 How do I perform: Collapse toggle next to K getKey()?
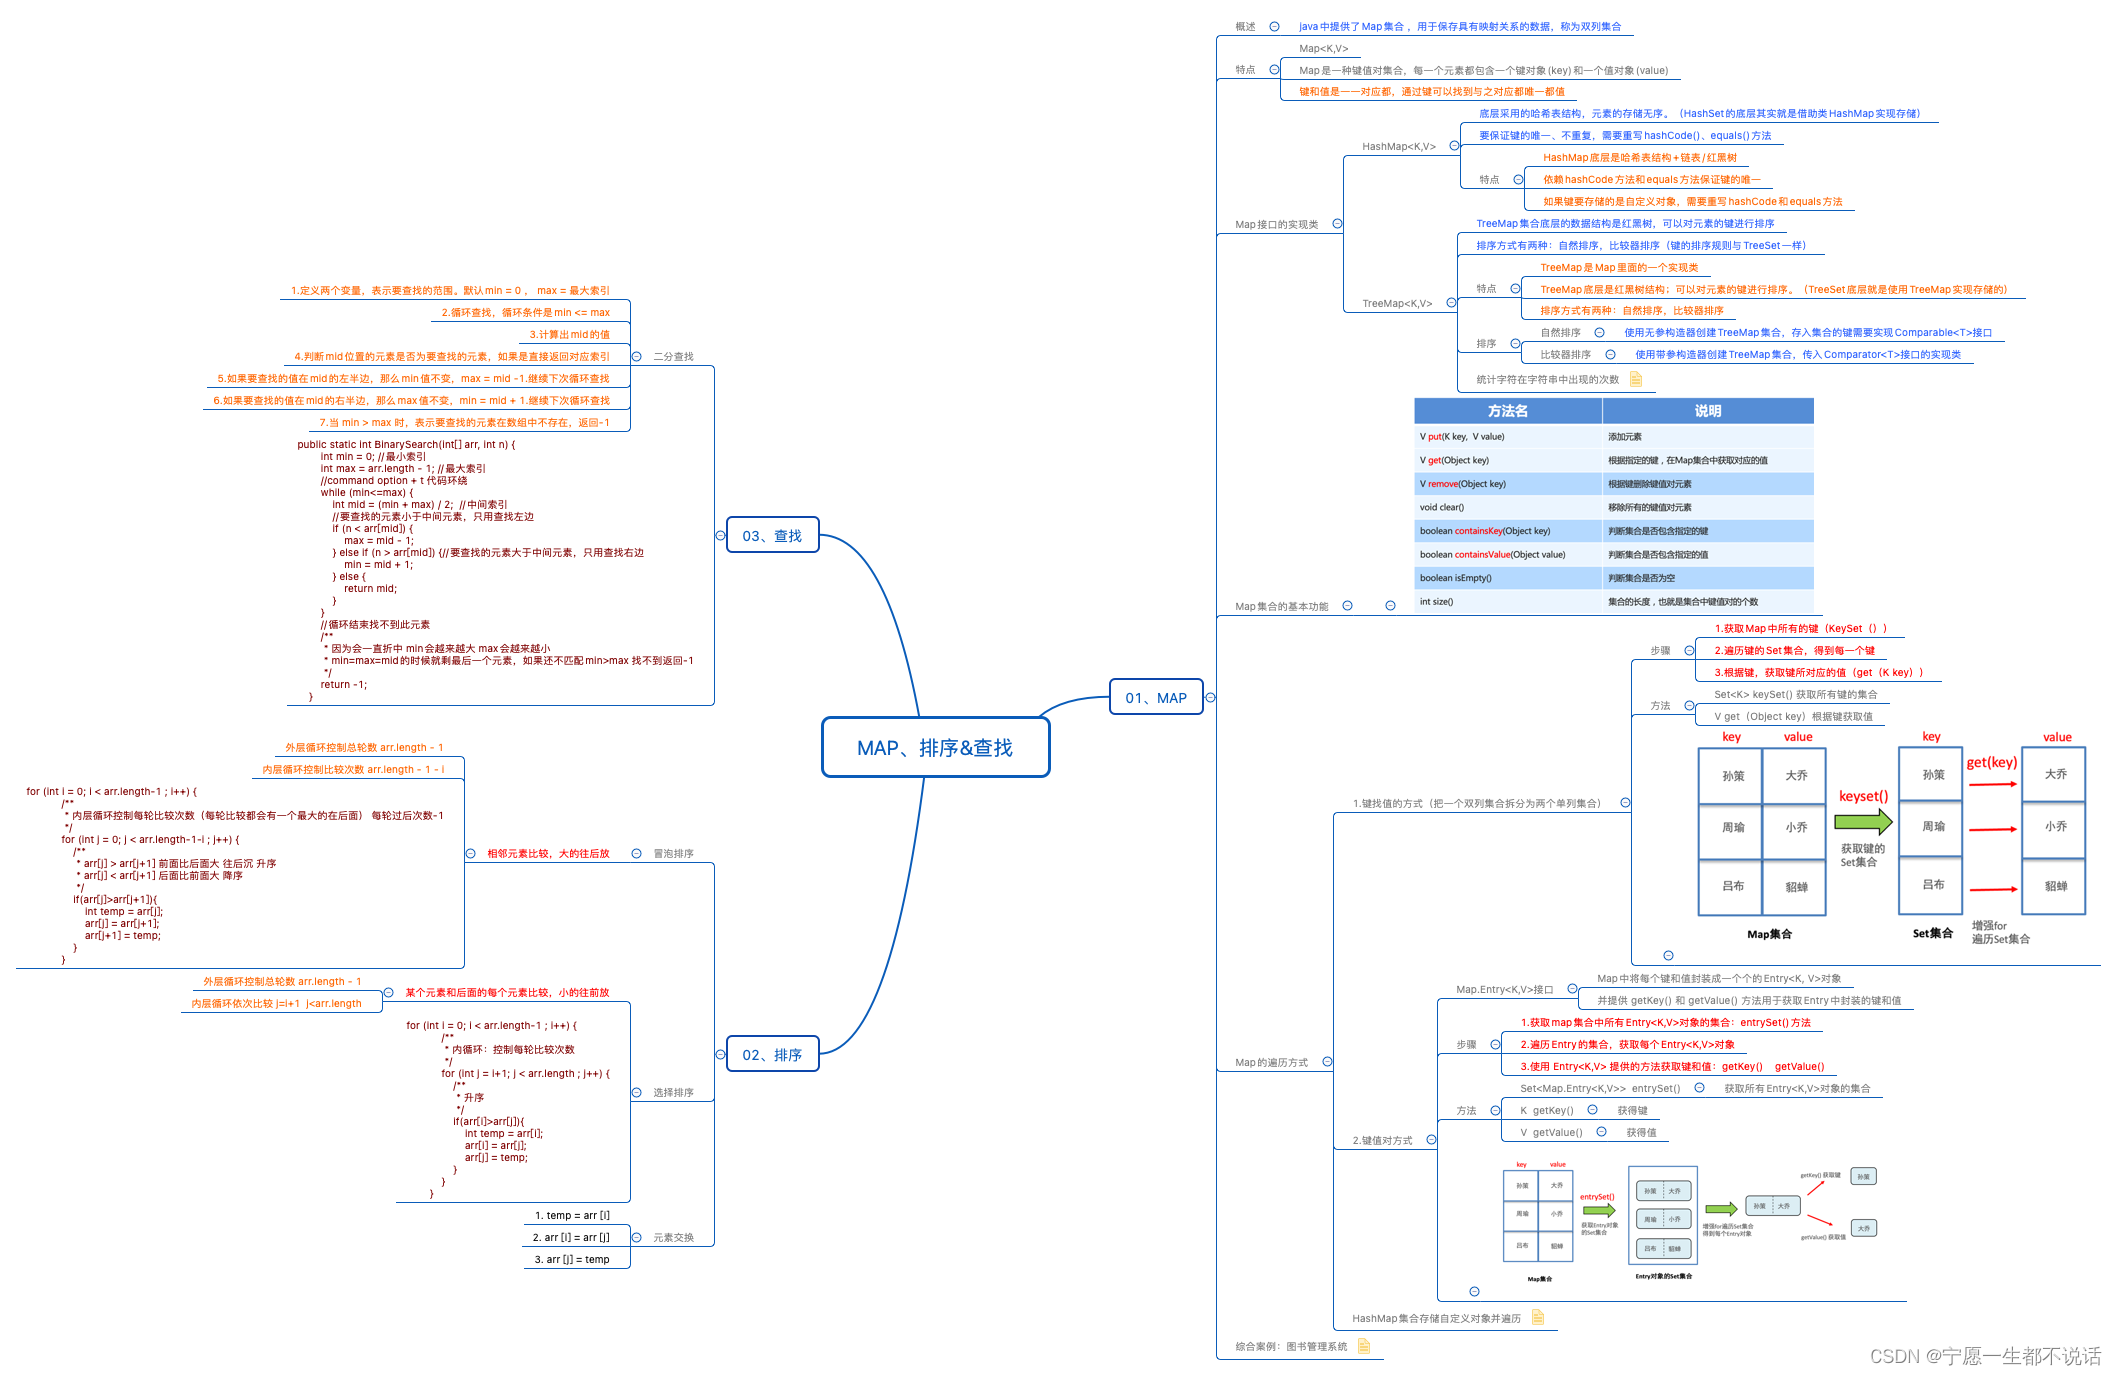click(x=1592, y=1110)
